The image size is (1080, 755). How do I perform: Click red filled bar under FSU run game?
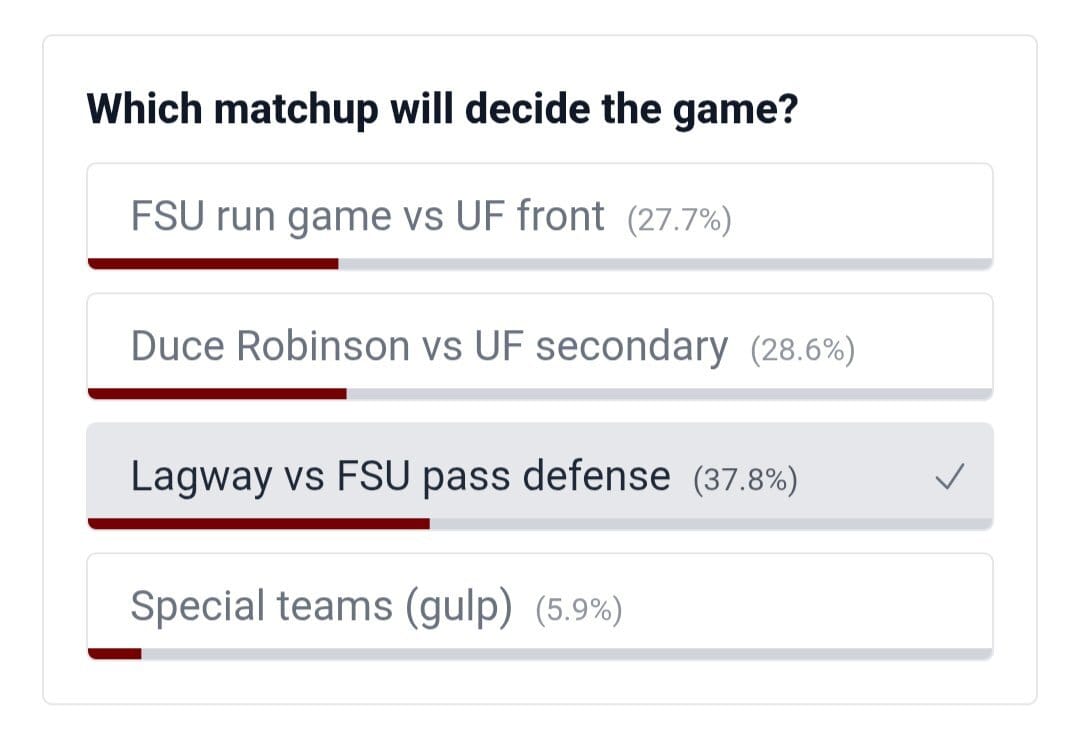213,264
